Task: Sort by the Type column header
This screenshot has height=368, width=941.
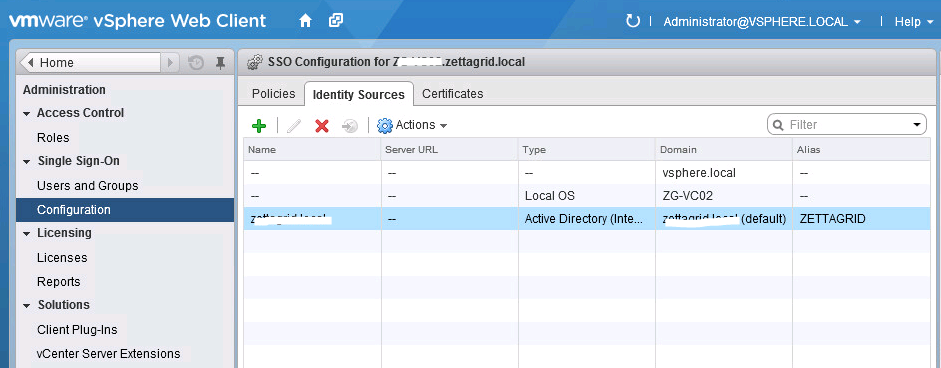Action: click(586, 149)
